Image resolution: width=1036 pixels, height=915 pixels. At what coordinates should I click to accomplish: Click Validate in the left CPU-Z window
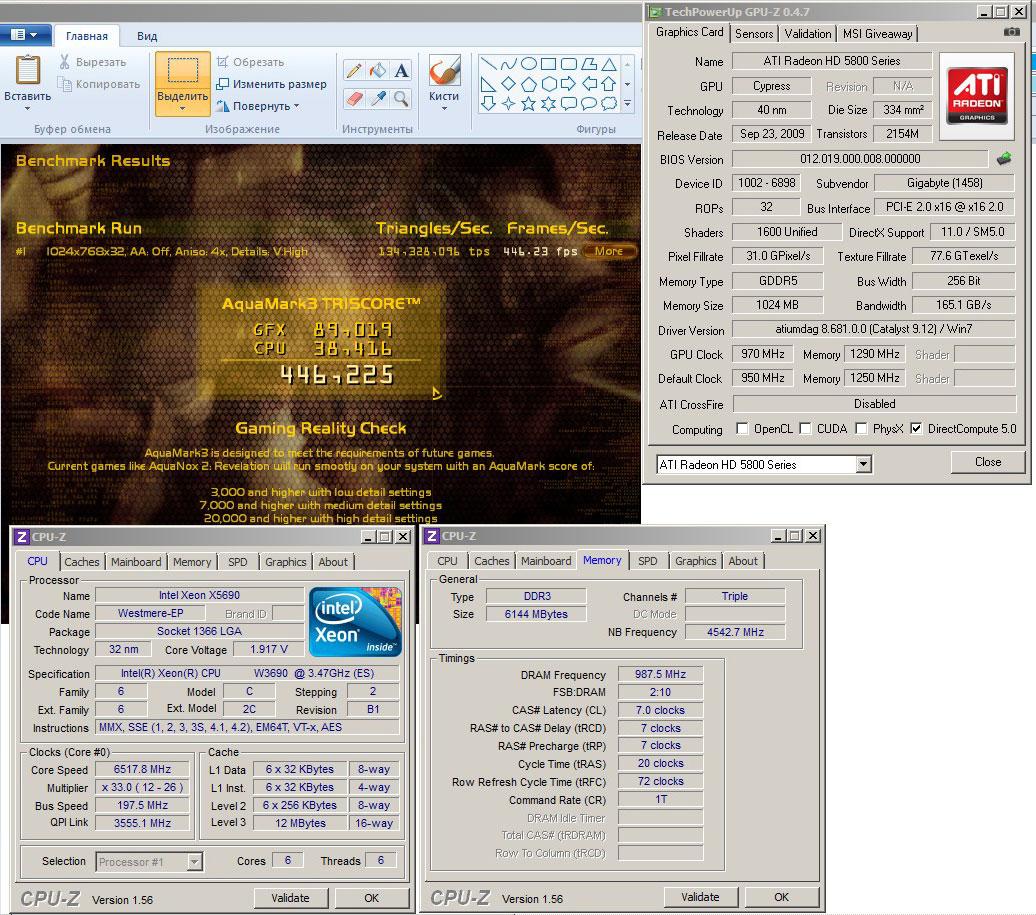click(290, 898)
